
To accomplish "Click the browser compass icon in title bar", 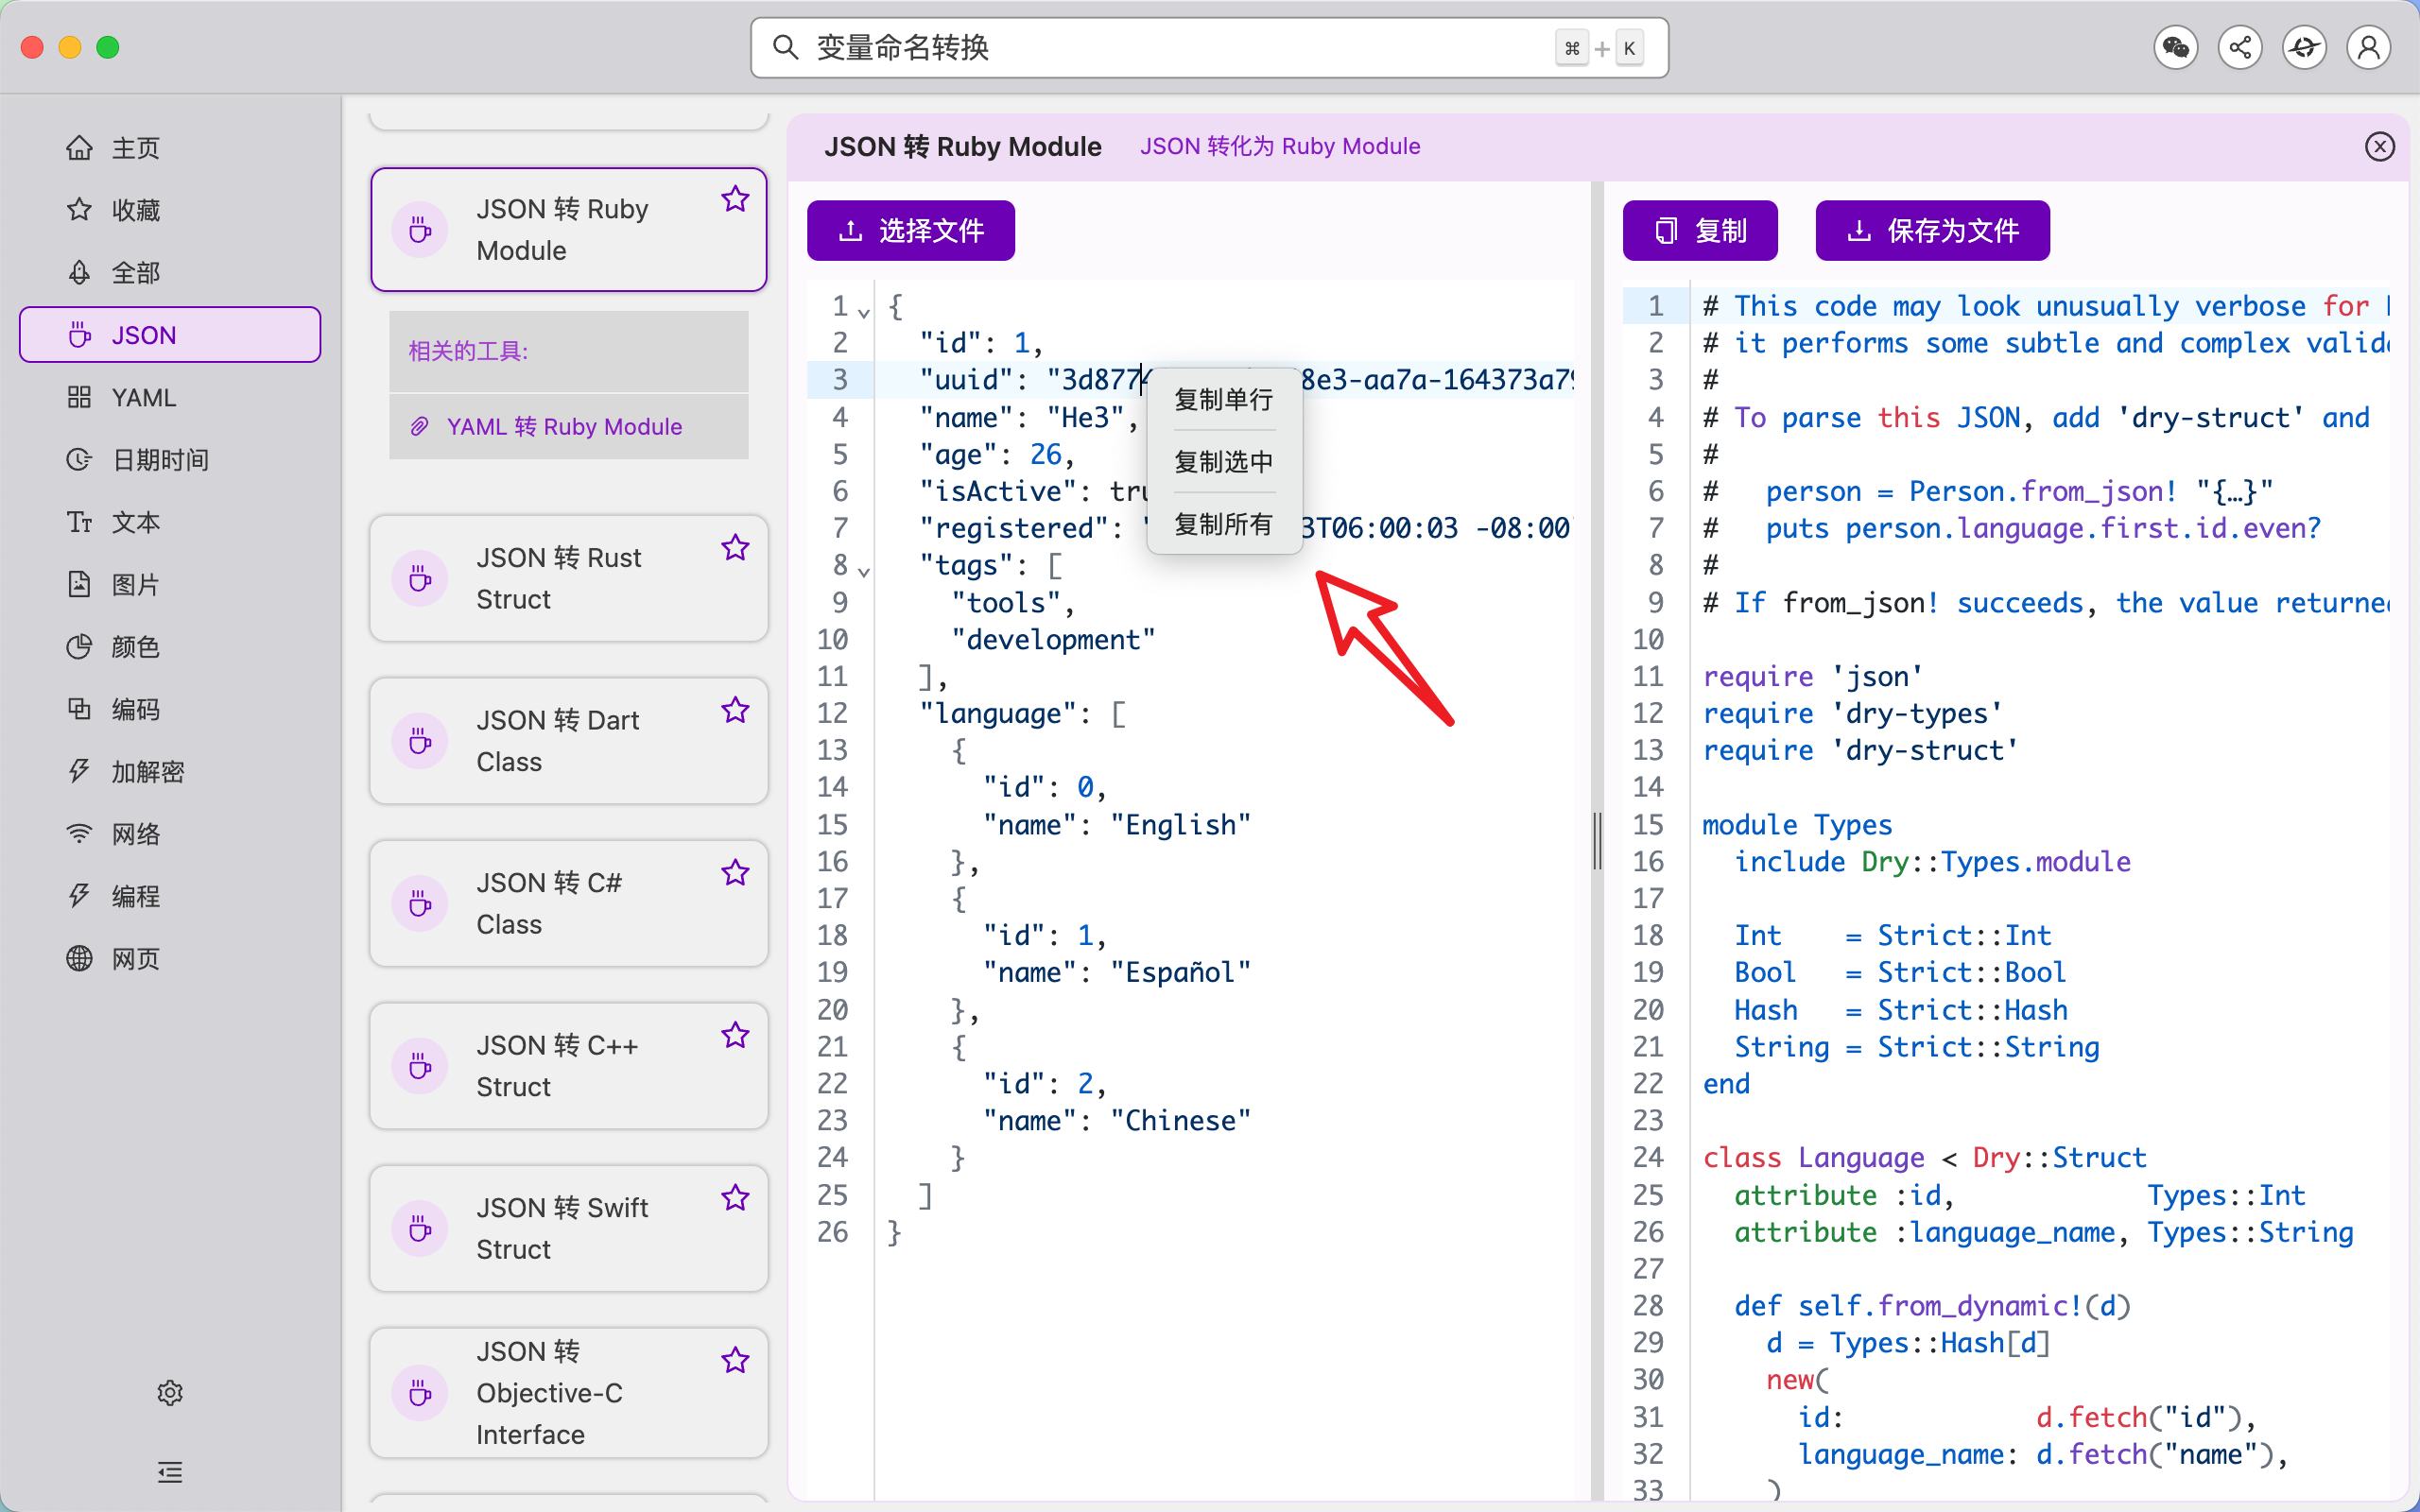I will pos(2304,47).
